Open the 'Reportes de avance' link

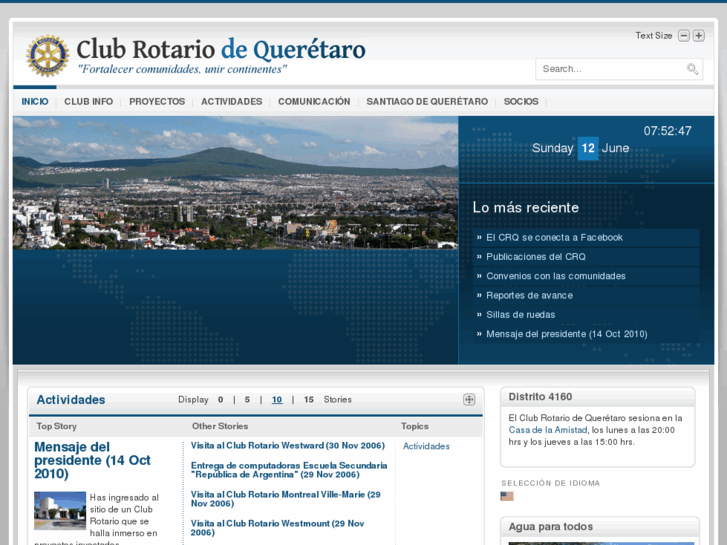tap(529, 295)
